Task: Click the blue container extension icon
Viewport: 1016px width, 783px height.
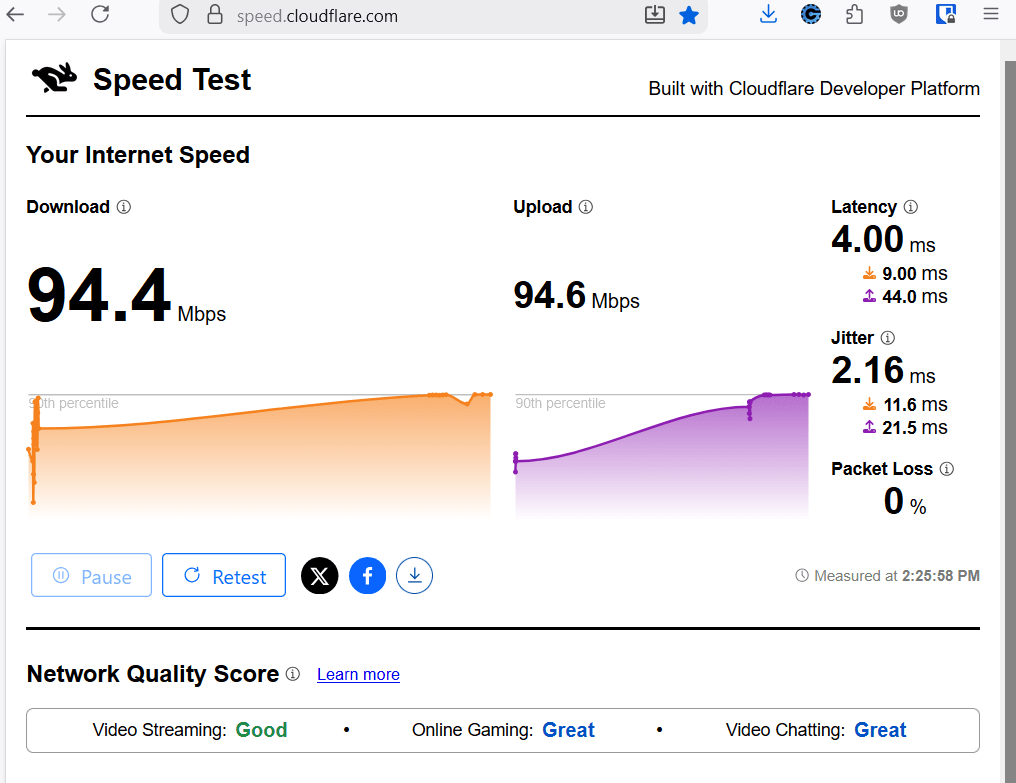Action: pyautogui.click(x=945, y=14)
